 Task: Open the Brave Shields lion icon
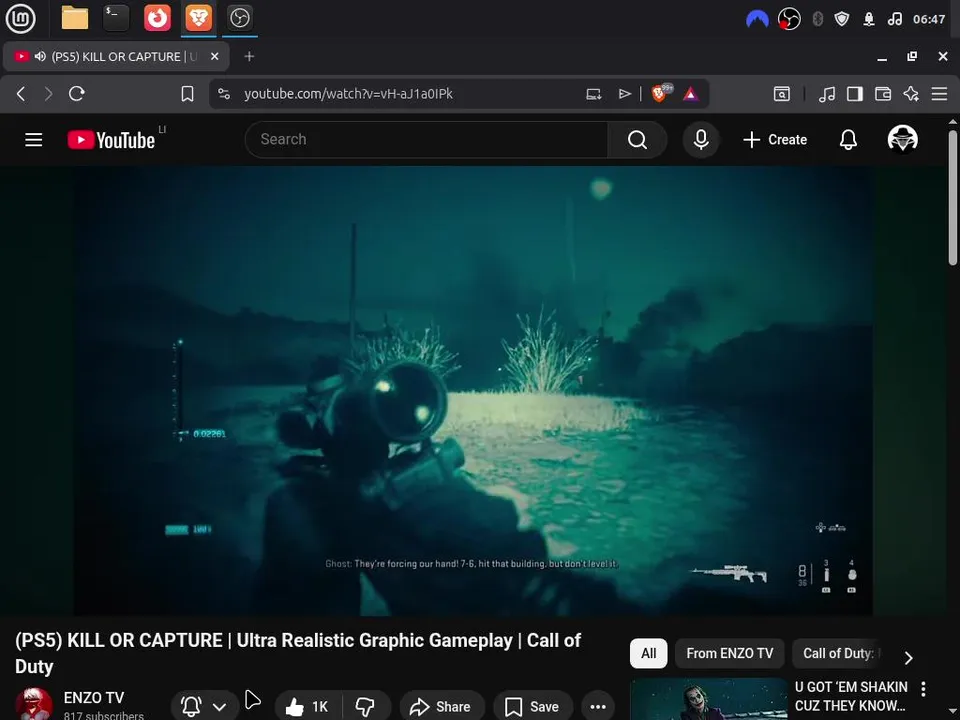coord(661,93)
